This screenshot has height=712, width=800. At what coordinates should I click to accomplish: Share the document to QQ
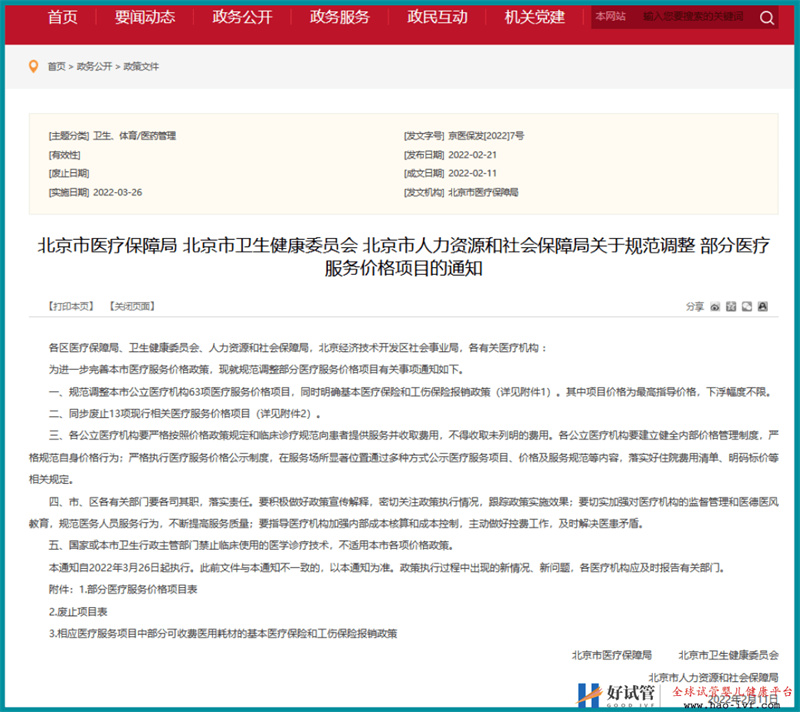[x=763, y=306]
